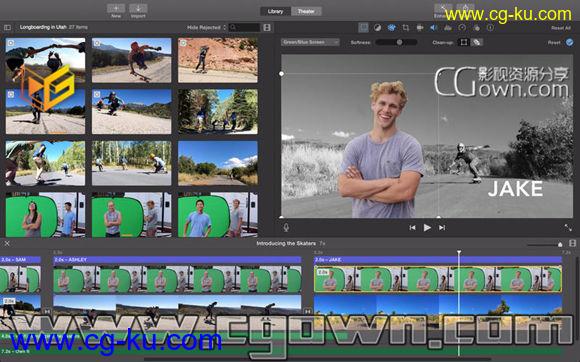Close the timeline with the X icon

[7, 243]
